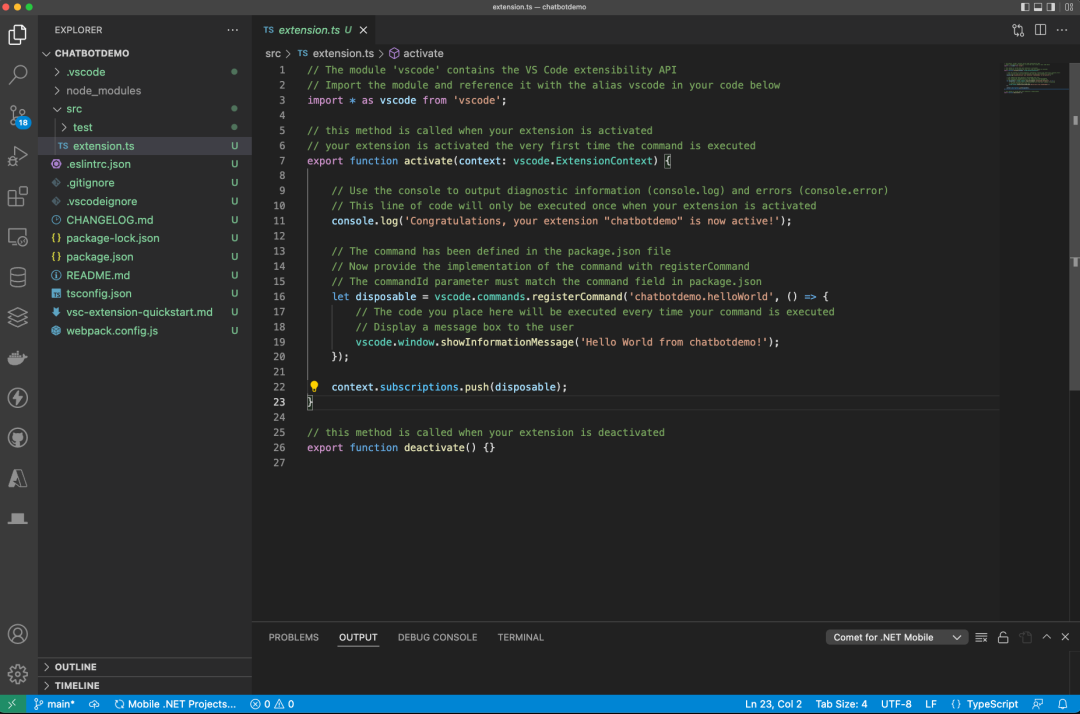The image size is (1080, 714).
Task: Open README.md in explorer
Action: pos(145,275)
